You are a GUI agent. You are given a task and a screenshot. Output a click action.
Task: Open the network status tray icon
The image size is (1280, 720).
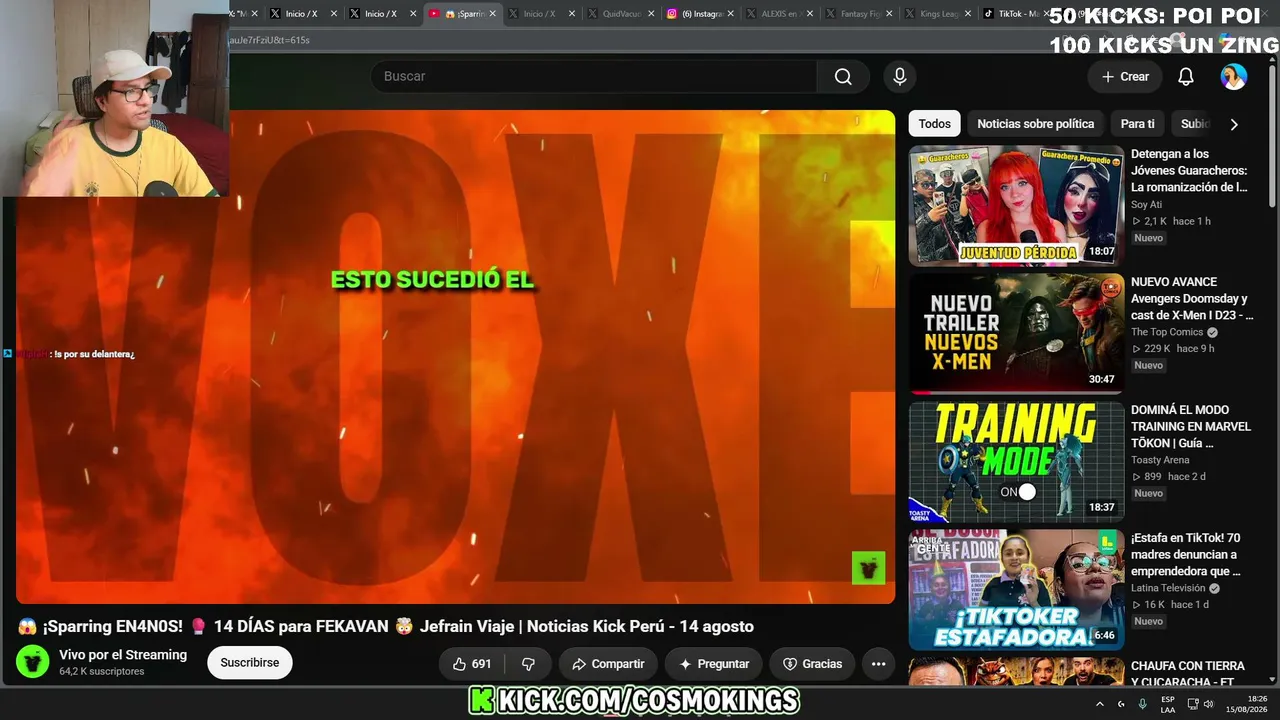[1191, 704]
